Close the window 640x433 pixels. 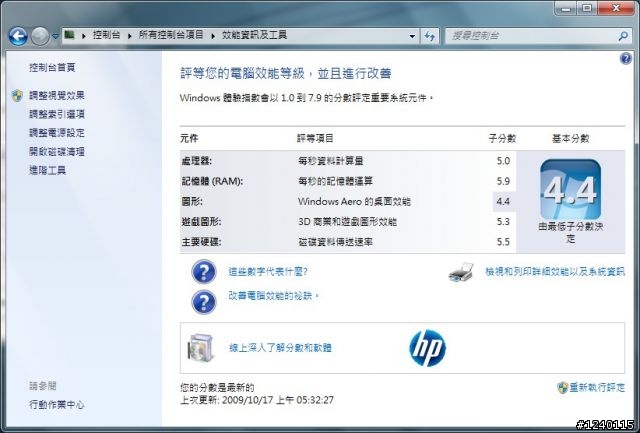tap(616, 8)
